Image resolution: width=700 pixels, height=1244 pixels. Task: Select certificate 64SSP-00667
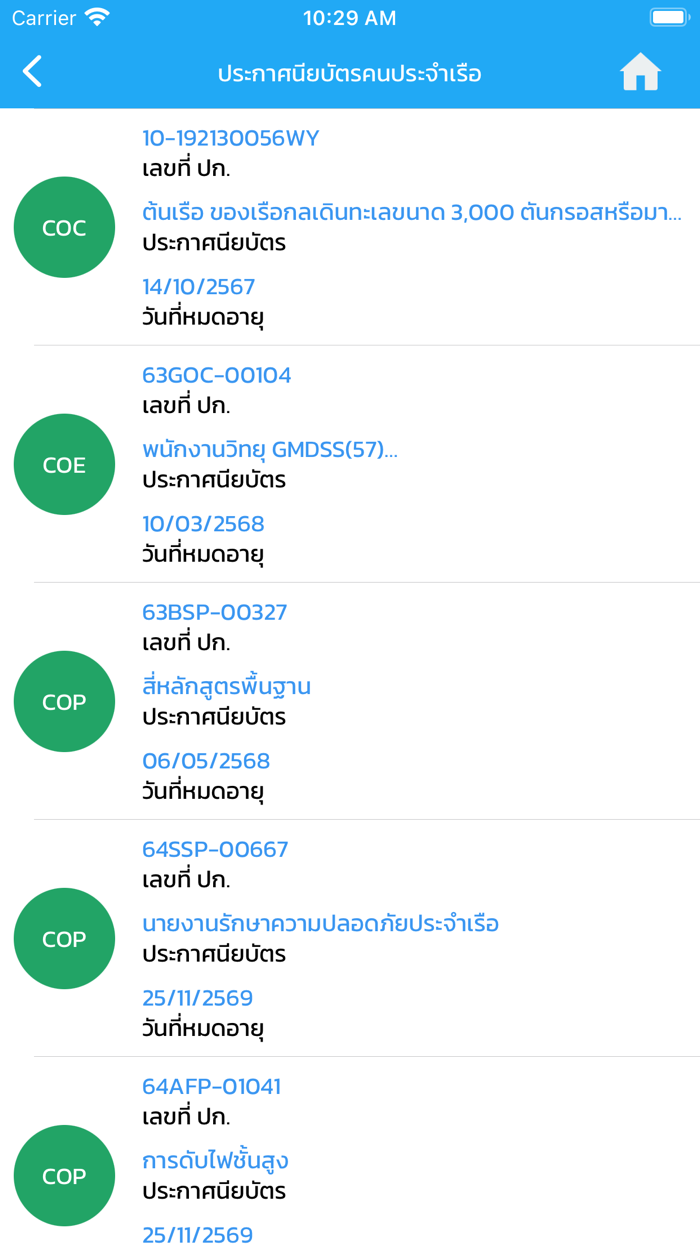[x=215, y=849]
